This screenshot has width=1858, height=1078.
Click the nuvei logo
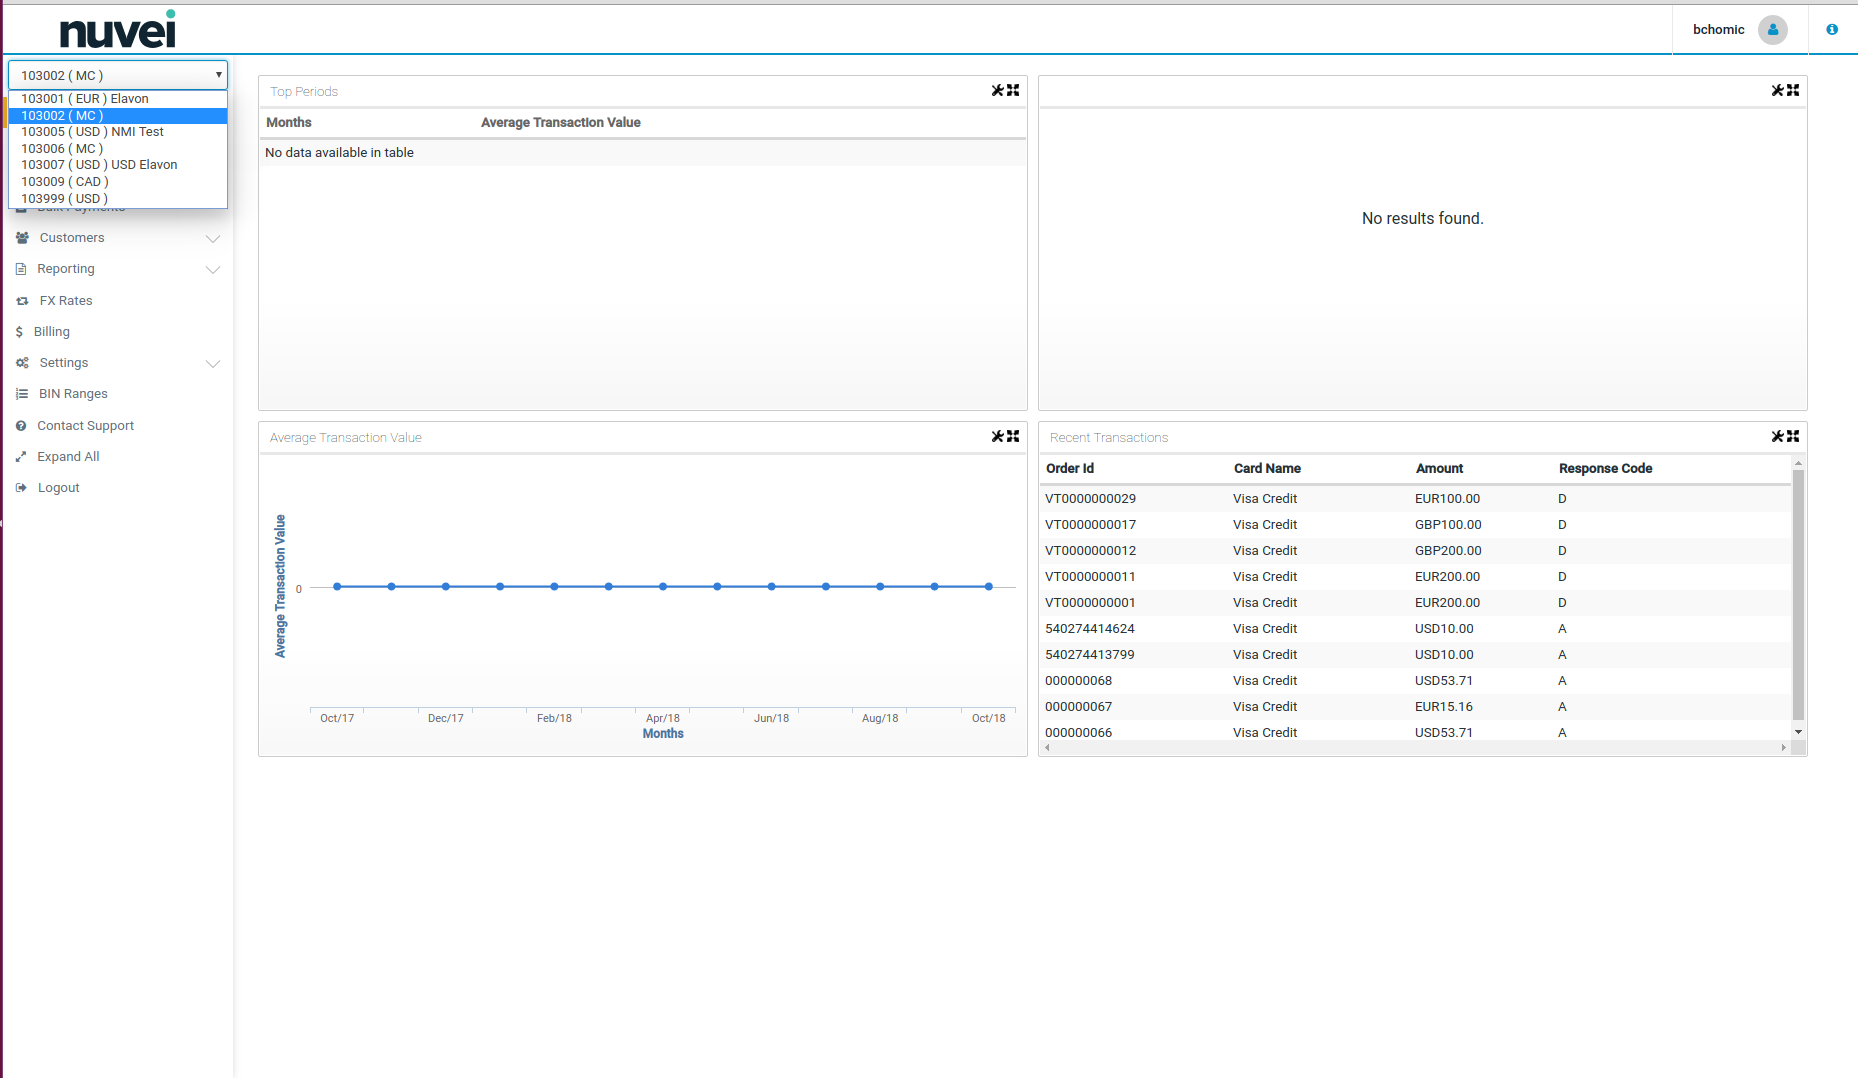pyautogui.click(x=118, y=30)
